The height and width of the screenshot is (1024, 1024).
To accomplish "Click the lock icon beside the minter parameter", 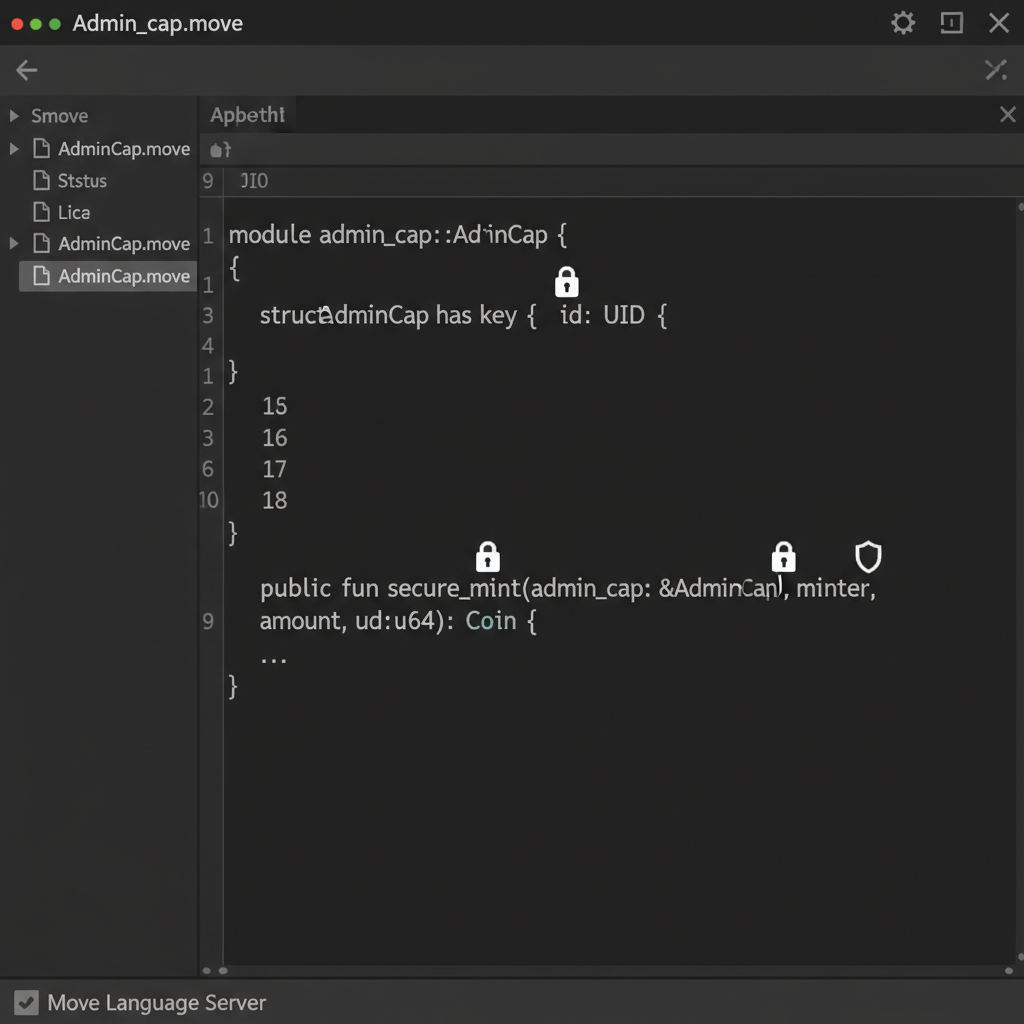I will [x=783, y=557].
